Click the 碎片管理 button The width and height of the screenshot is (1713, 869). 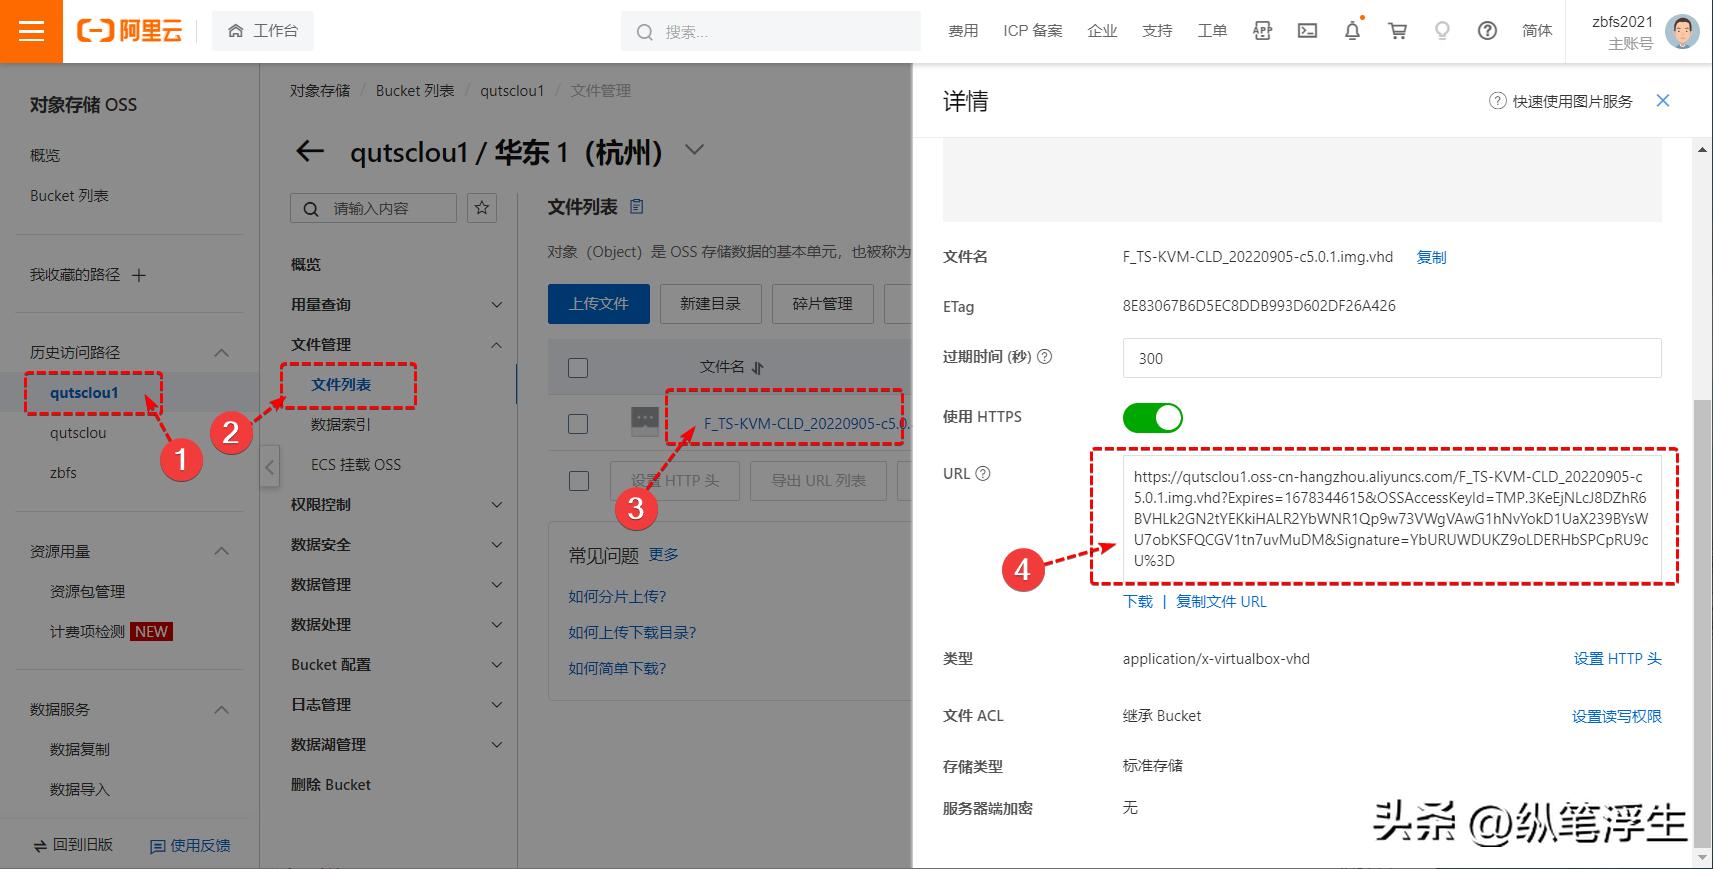click(x=823, y=304)
